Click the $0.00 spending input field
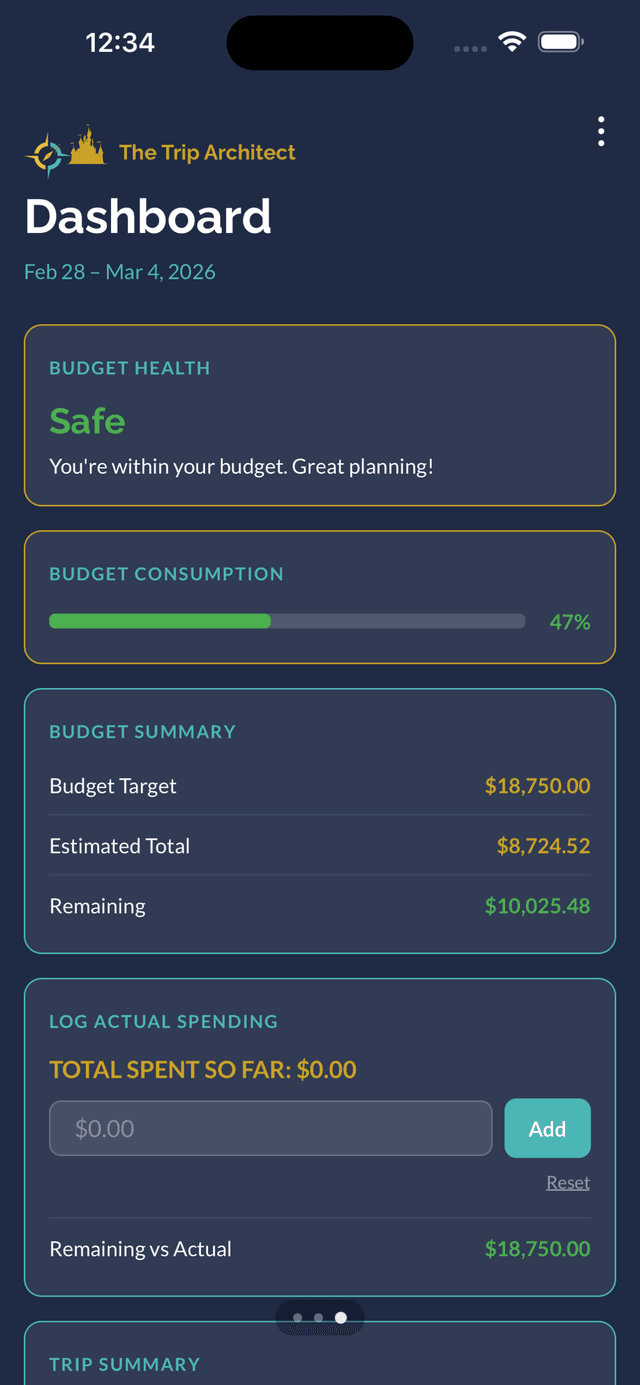This screenshot has width=640, height=1385. coord(270,1127)
